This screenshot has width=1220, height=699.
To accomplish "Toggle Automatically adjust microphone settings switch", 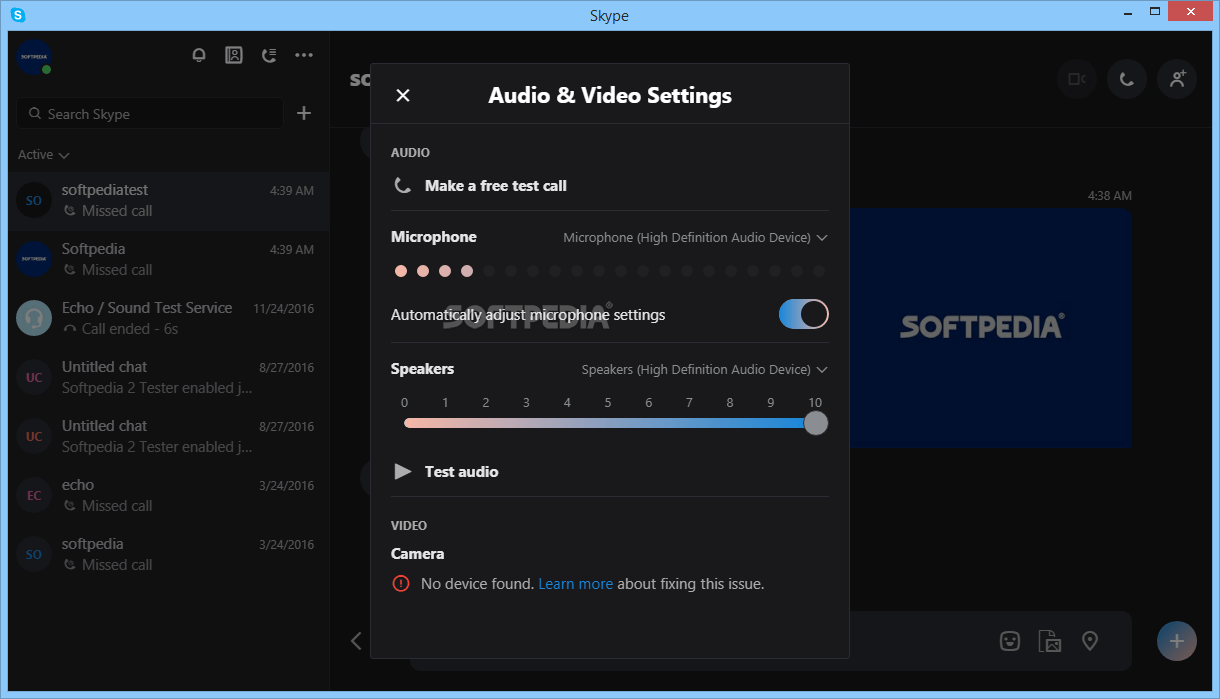I will [804, 314].
